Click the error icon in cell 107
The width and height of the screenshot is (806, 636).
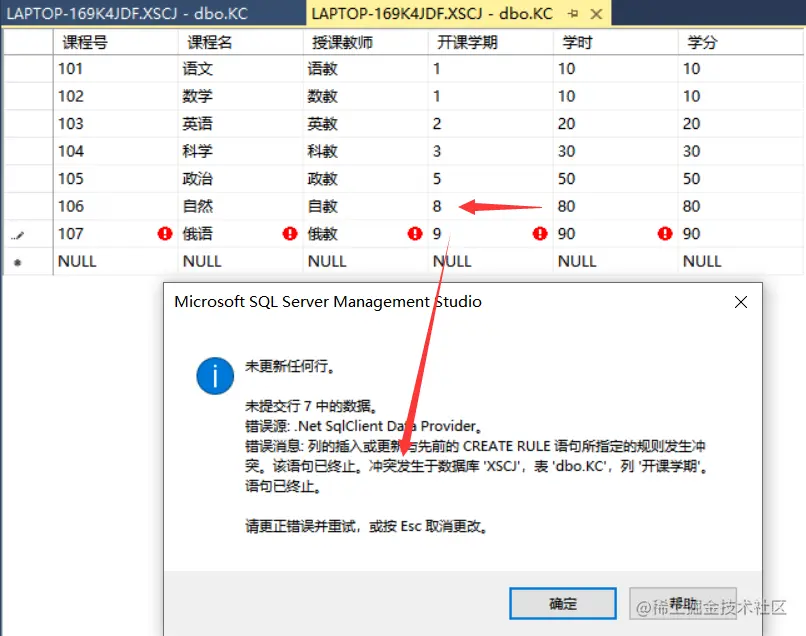(164, 234)
